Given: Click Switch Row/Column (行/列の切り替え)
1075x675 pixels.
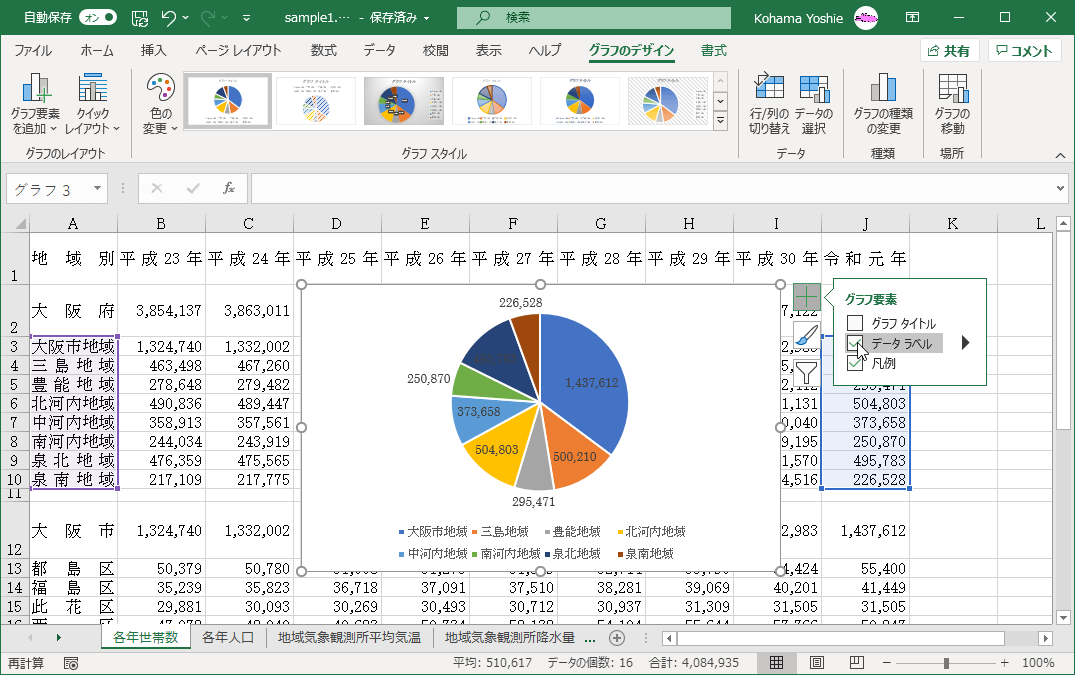Looking at the screenshot, I should [x=769, y=104].
